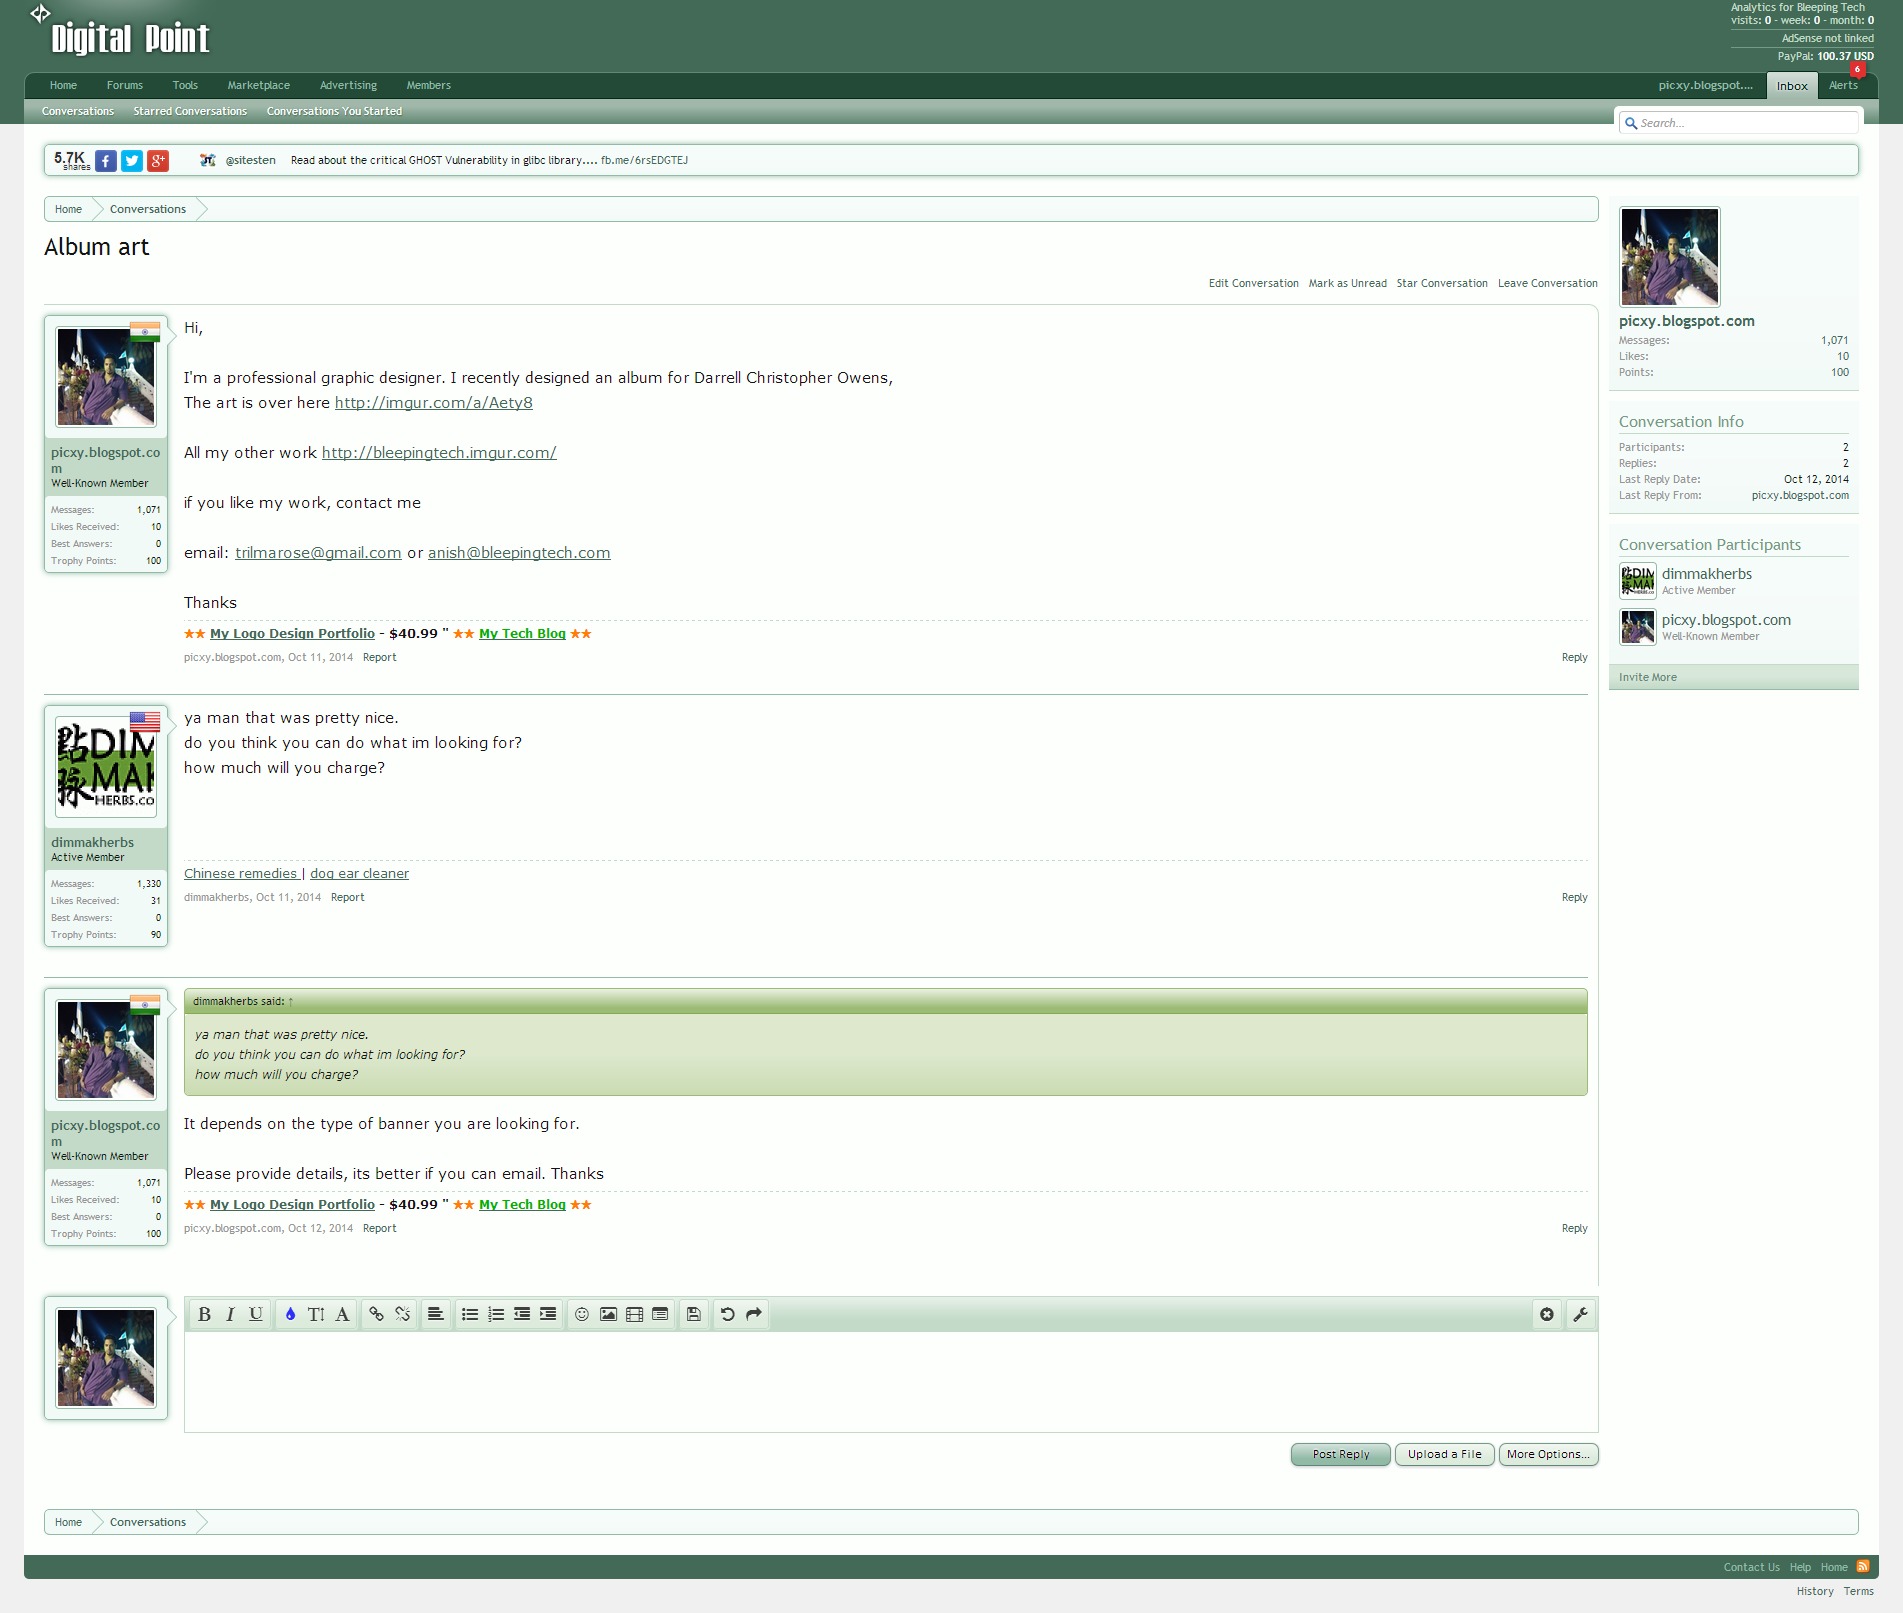This screenshot has height=1613, width=1903.
Task: Redo the last edit in the editor
Action: point(754,1314)
